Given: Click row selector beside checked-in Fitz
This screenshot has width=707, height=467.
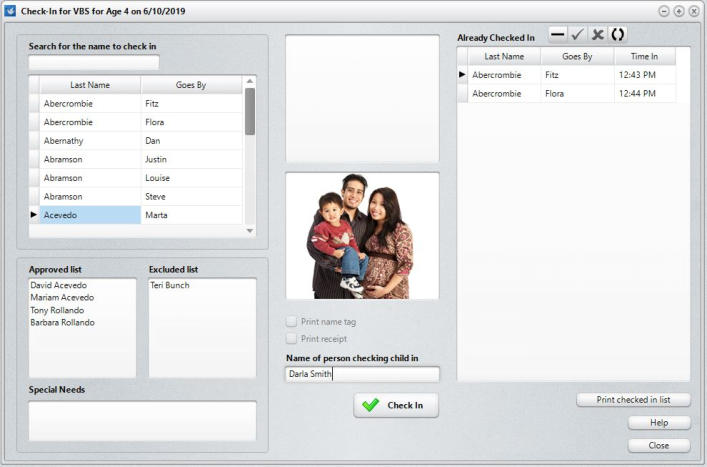Looking at the screenshot, I should [x=463, y=75].
